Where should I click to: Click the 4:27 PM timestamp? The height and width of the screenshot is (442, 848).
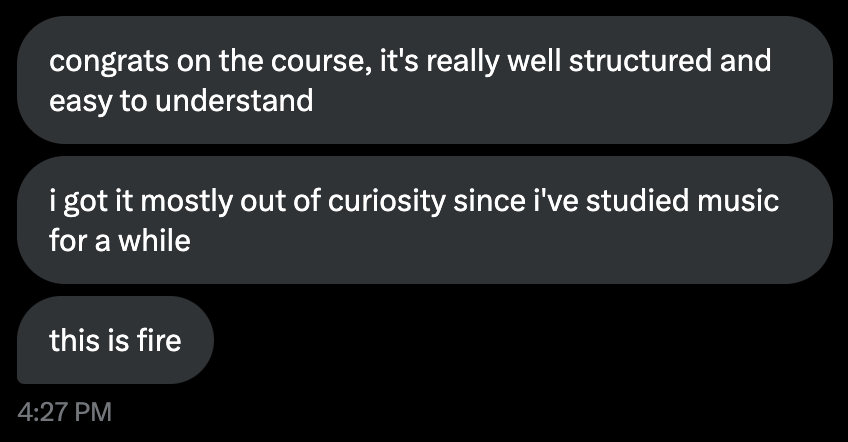(x=65, y=411)
